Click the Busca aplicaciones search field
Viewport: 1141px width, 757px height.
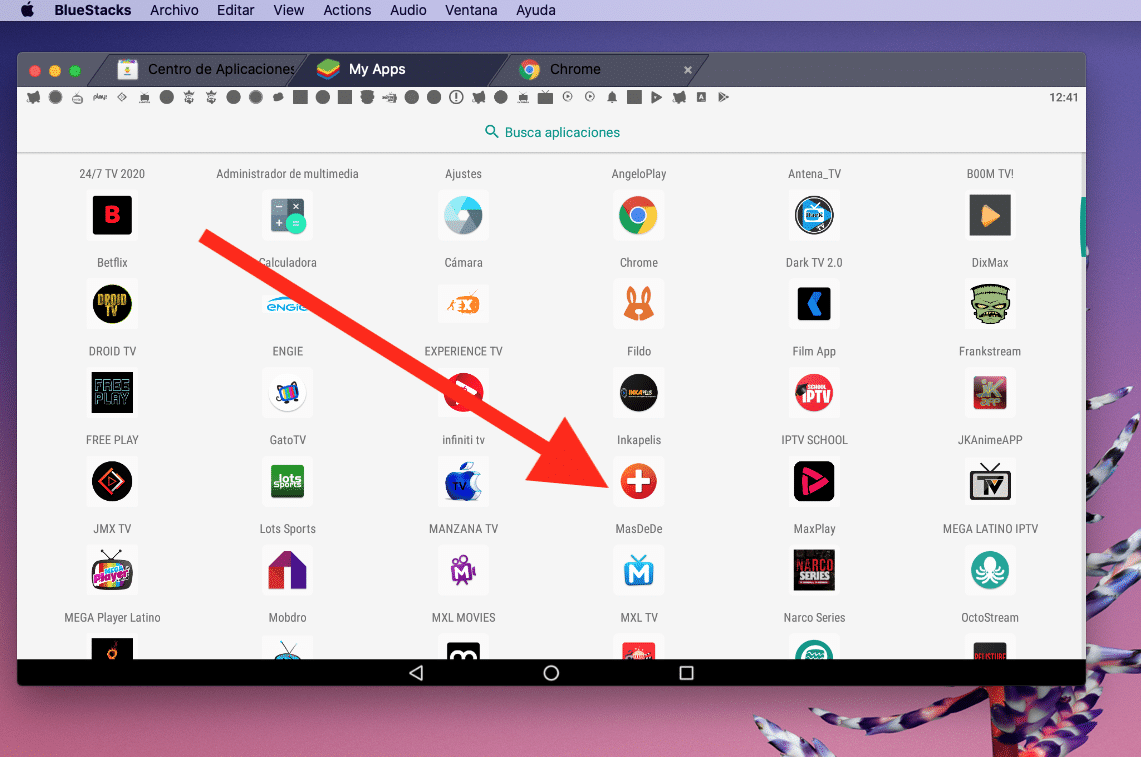[x=551, y=131]
